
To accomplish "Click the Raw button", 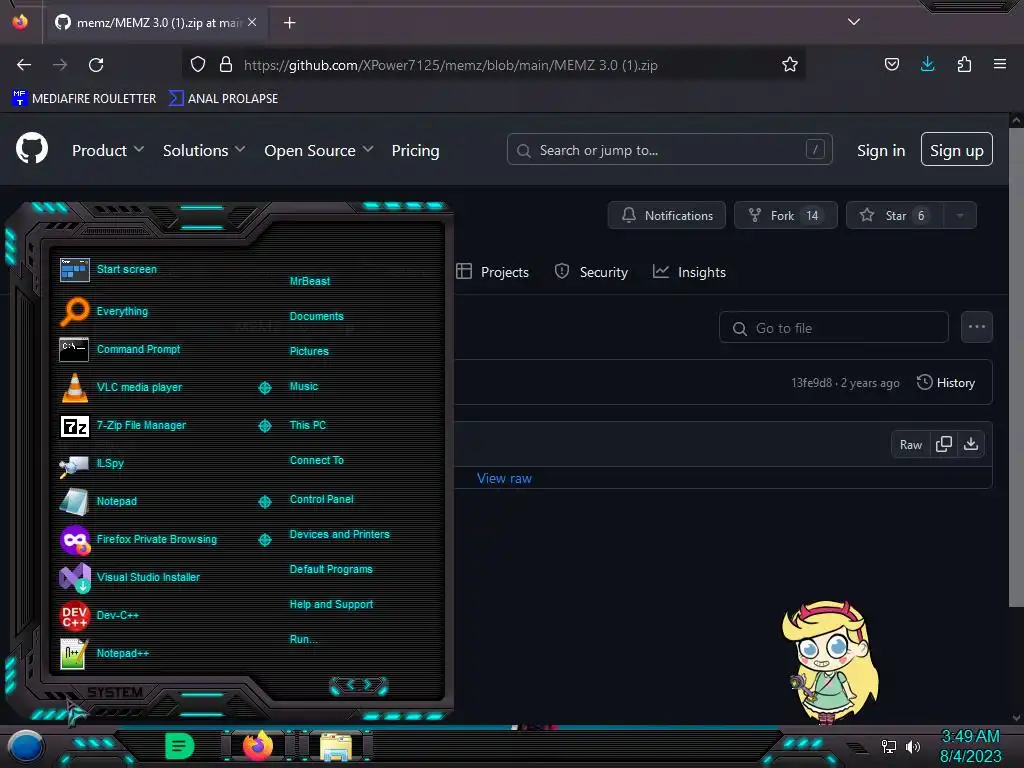I will pyautogui.click(x=910, y=445).
